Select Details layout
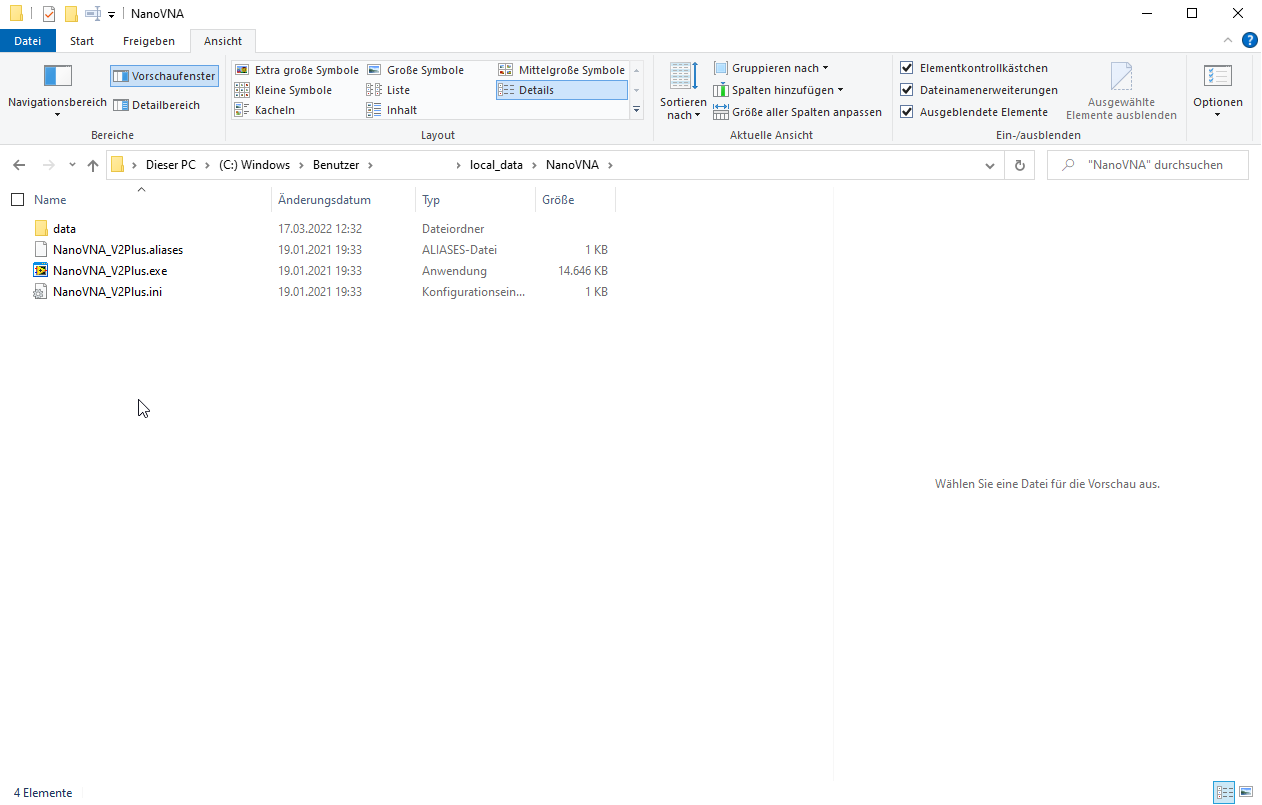The width and height of the screenshot is (1262, 805). (562, 90)
